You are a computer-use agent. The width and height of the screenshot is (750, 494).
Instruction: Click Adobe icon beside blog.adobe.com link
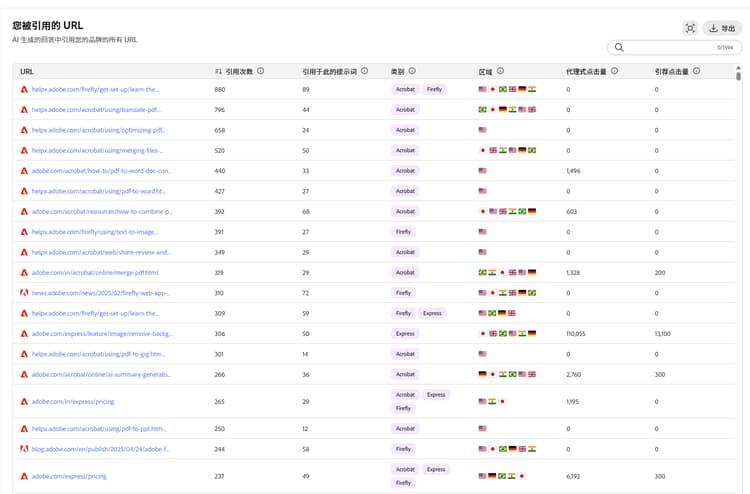pos(24,449)
